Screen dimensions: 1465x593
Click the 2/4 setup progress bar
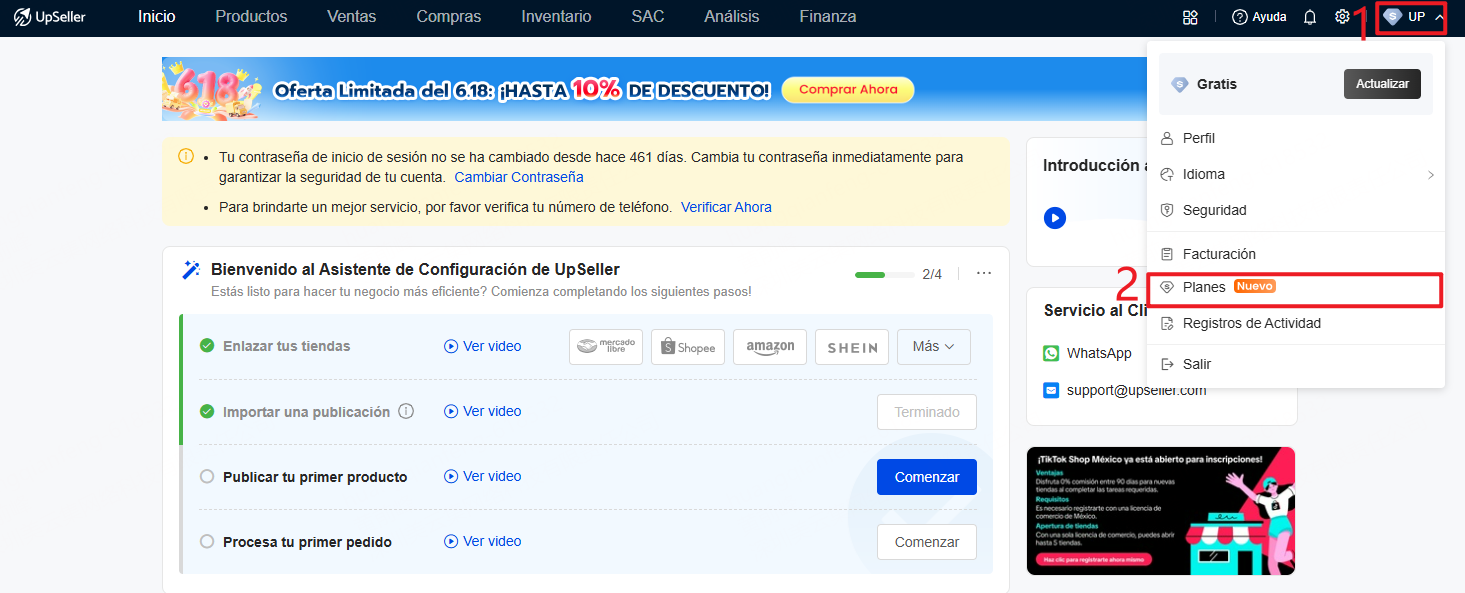point(884,274)
